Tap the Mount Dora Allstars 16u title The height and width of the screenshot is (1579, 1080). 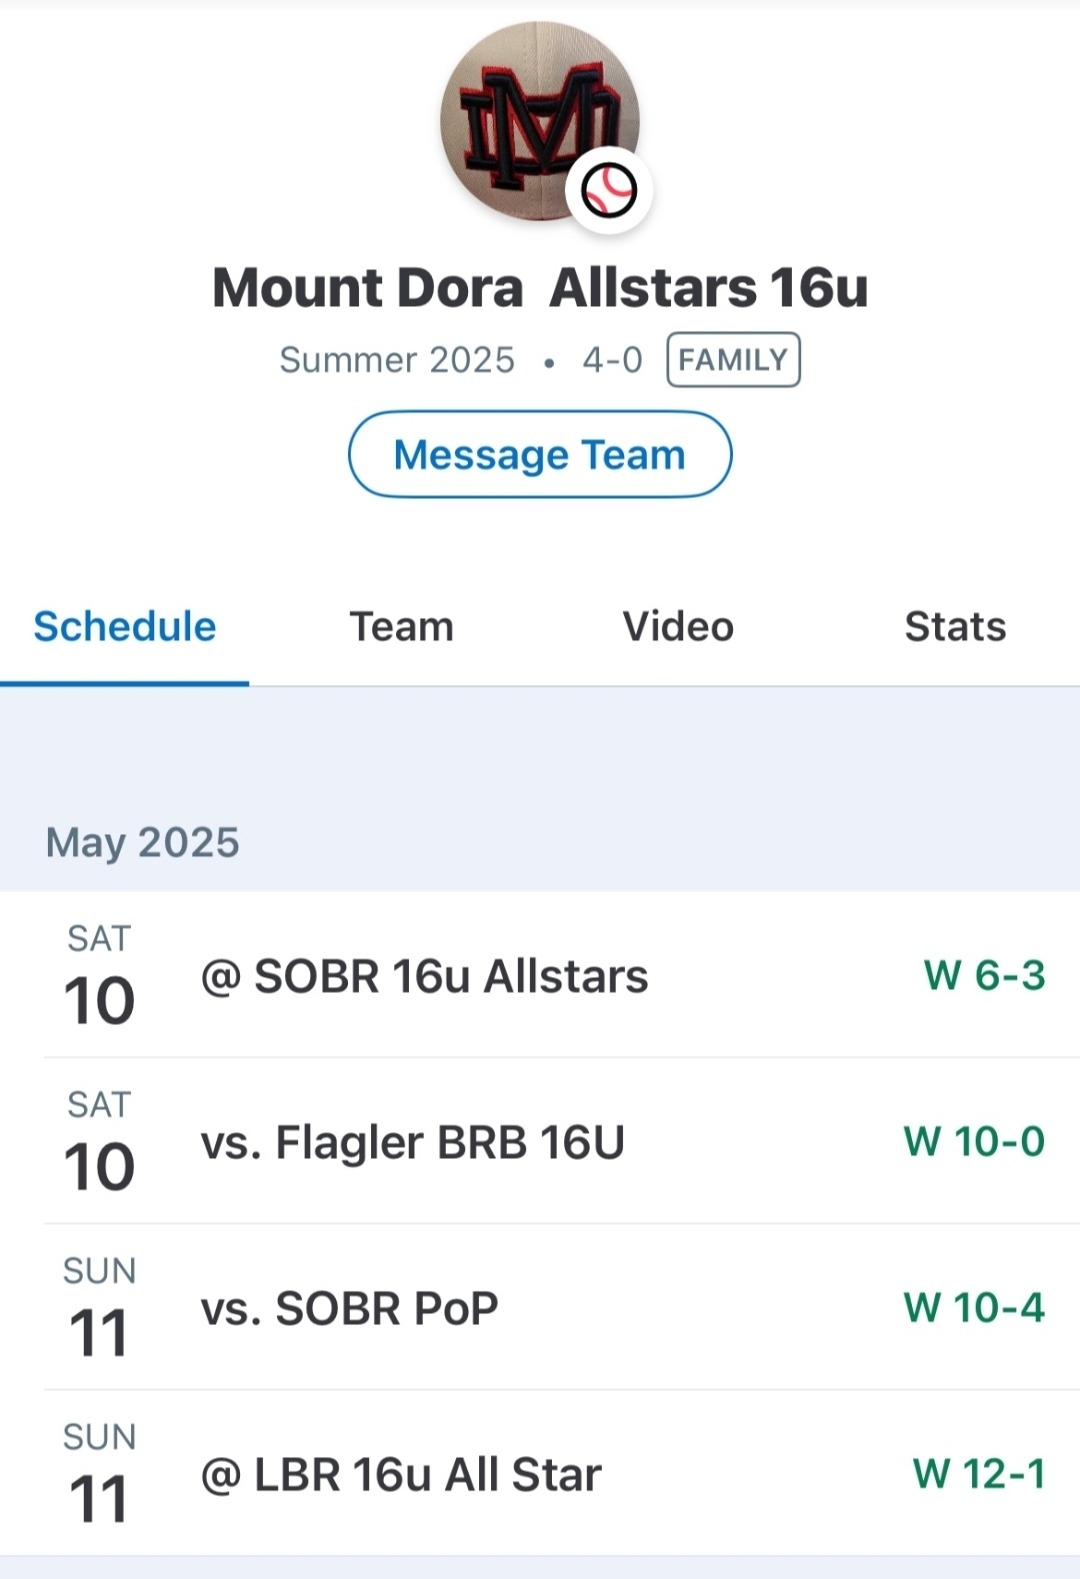coord(540,288)
